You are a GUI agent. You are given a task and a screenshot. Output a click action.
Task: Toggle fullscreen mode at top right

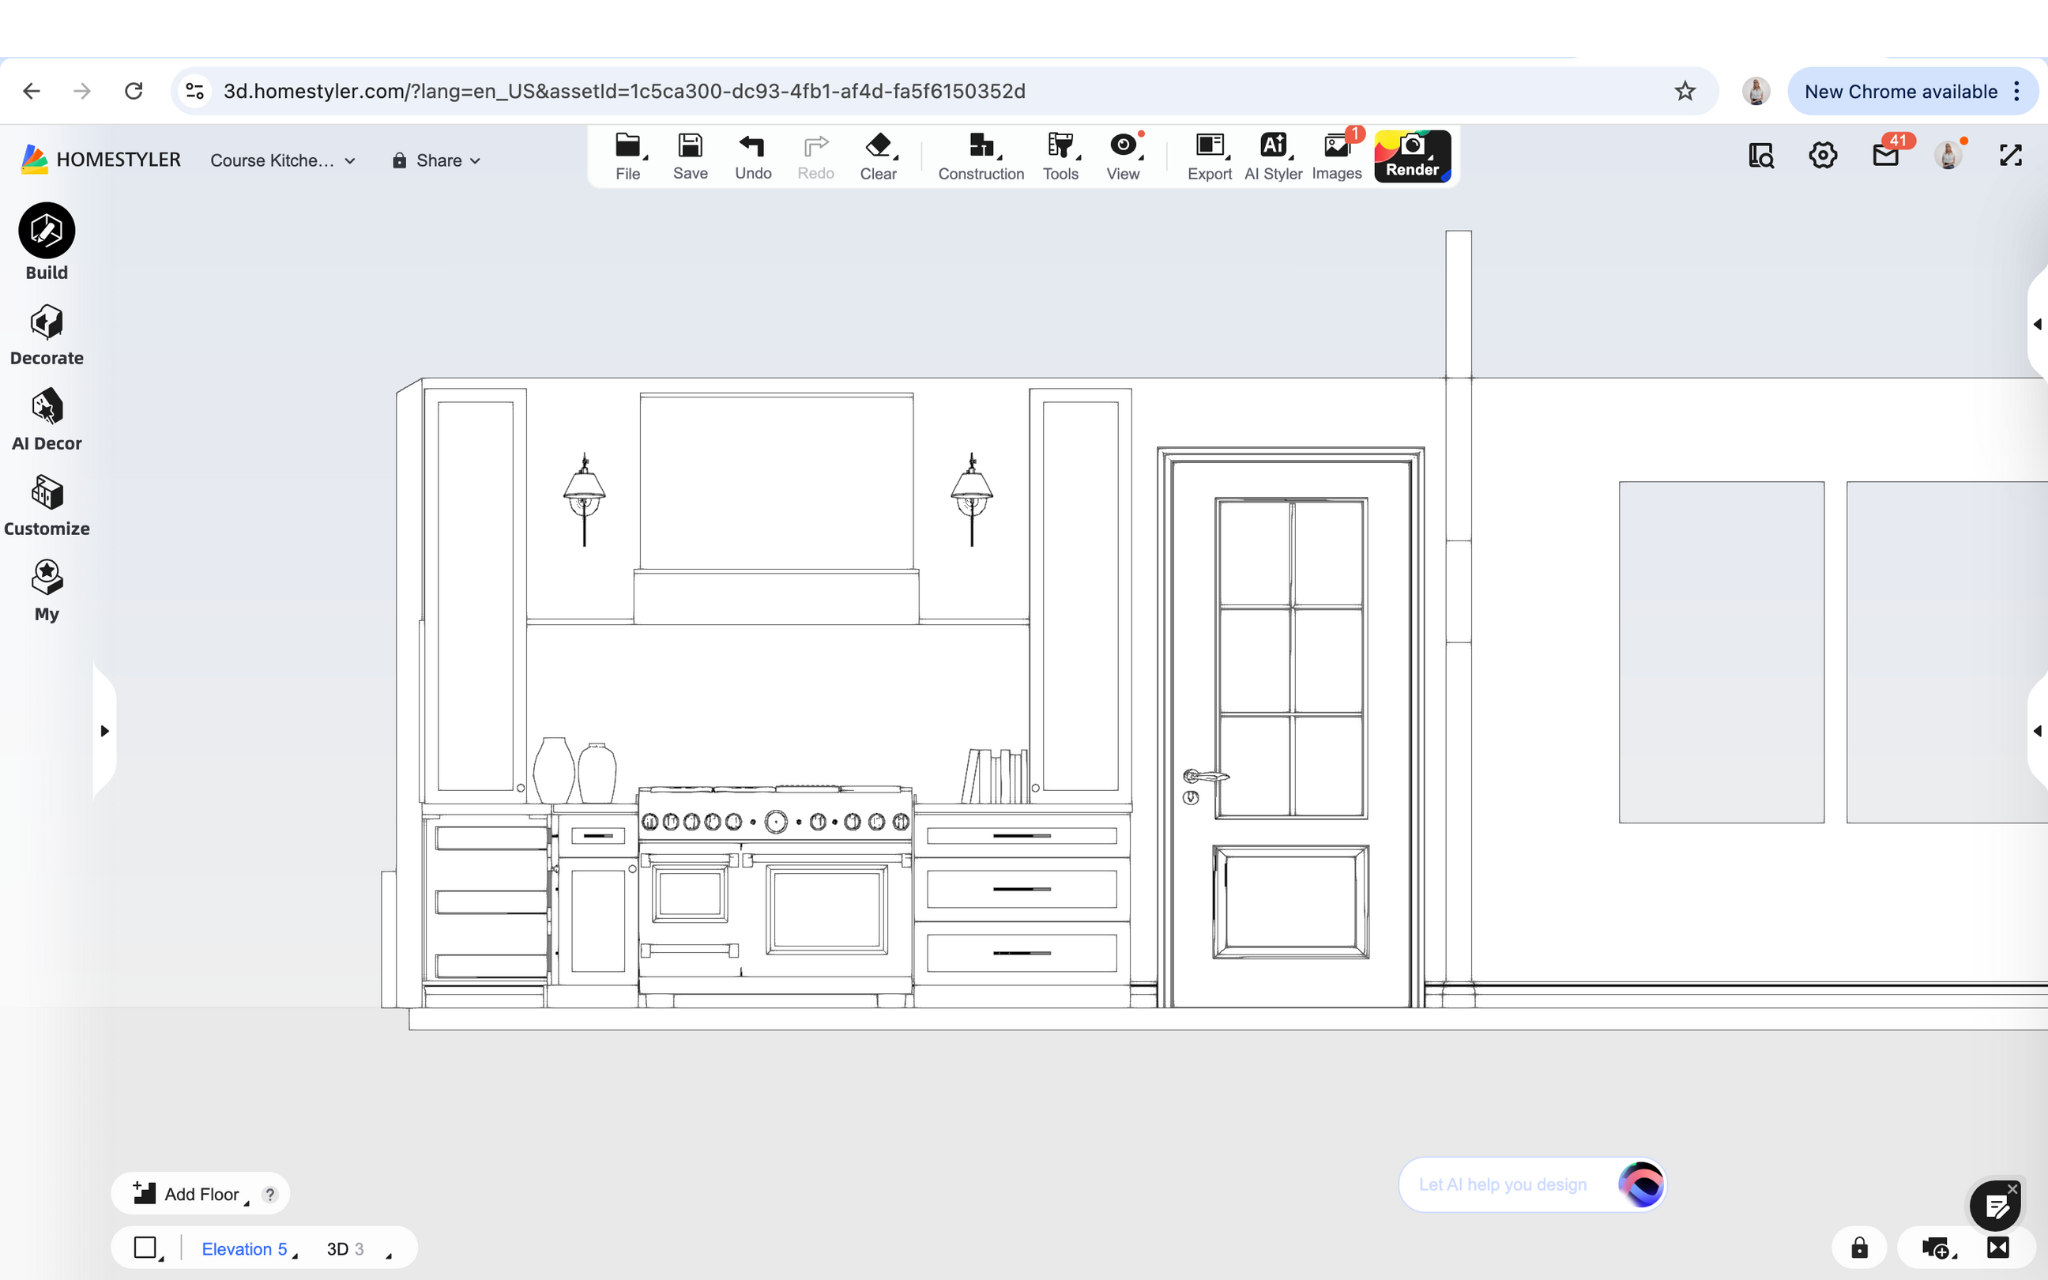click(x=2010, y=156)
